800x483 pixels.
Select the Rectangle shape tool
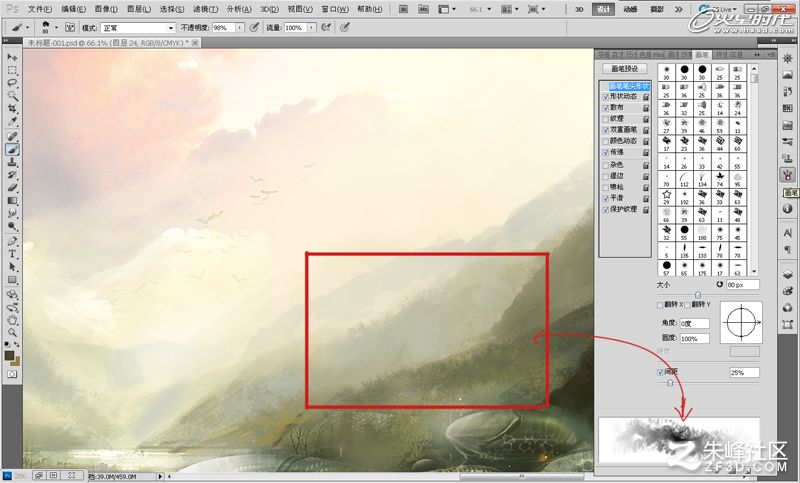click(12, 279)
